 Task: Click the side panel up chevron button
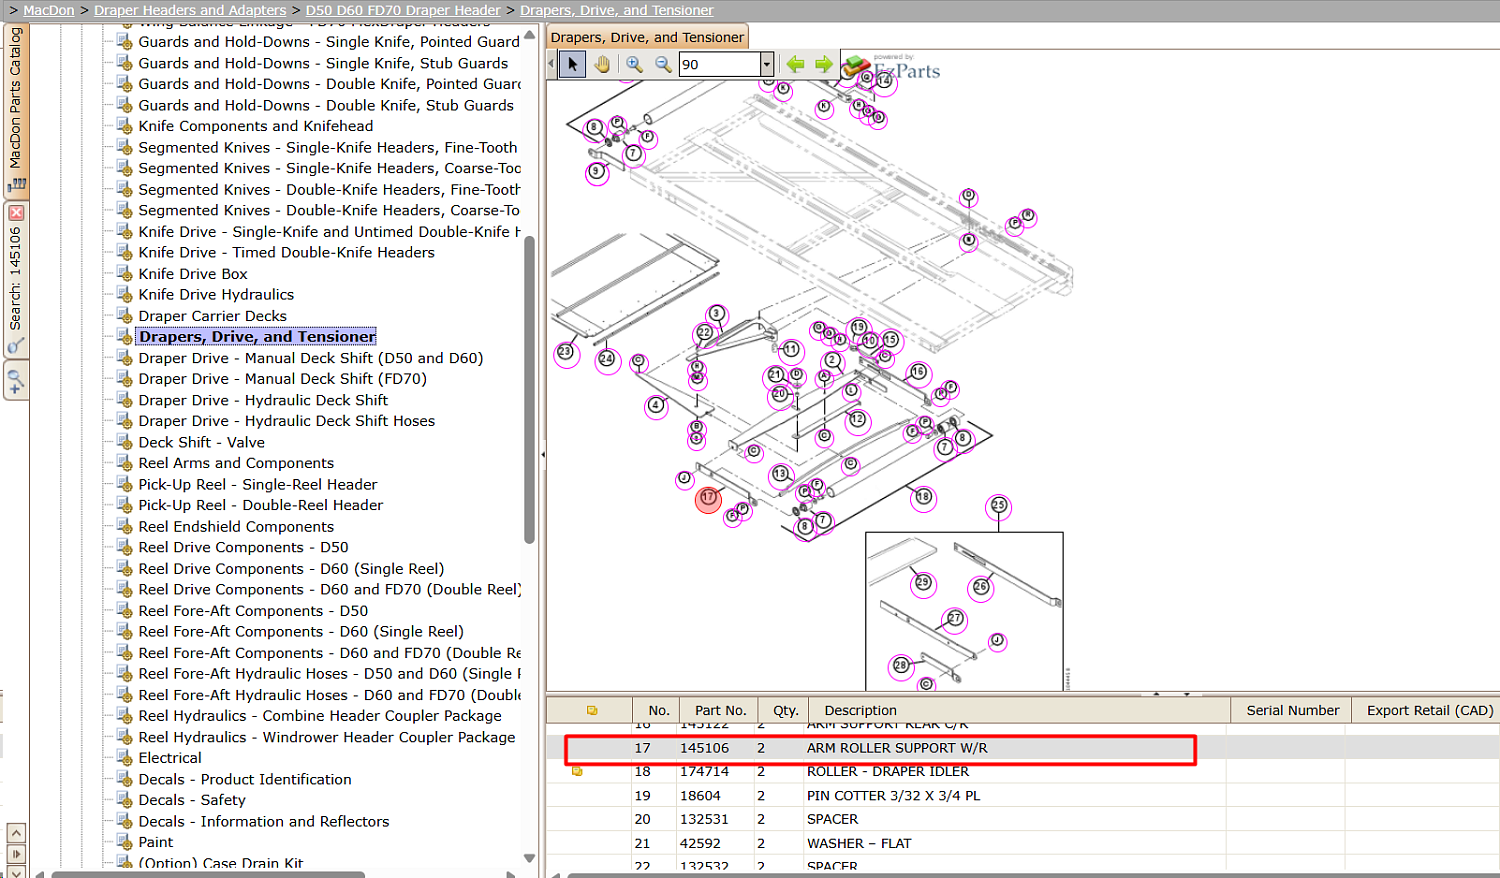[x=16, y=833]
